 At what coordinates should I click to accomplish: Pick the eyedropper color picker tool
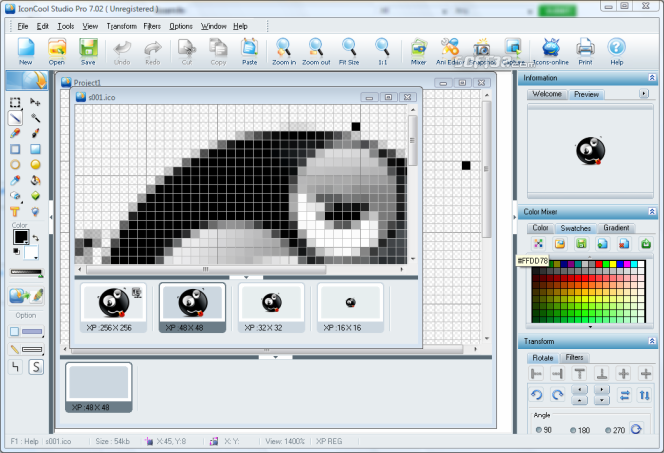15,180
